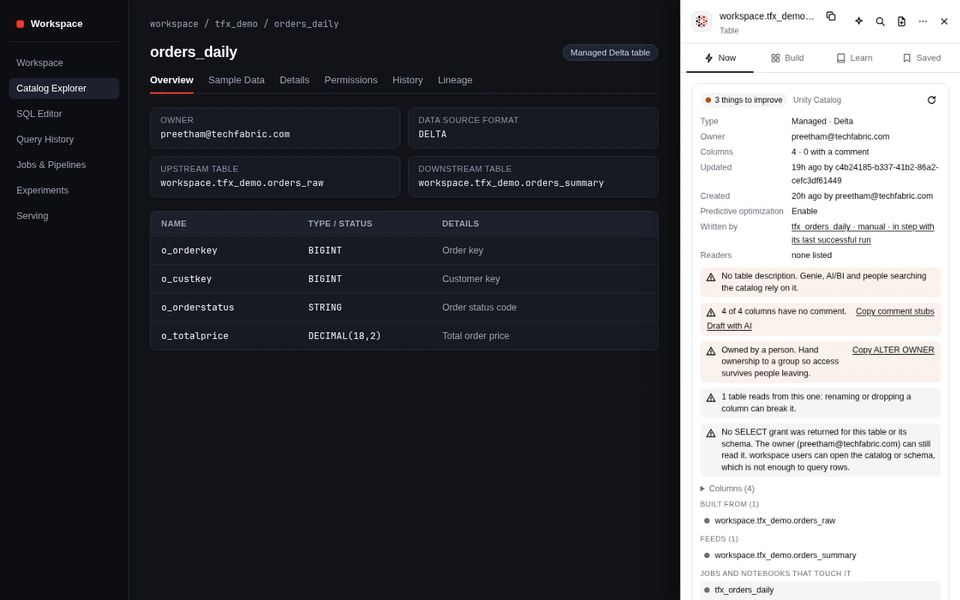Open Workspace in the left sidebar
The image size is (960, 600).
coord(64,63)
